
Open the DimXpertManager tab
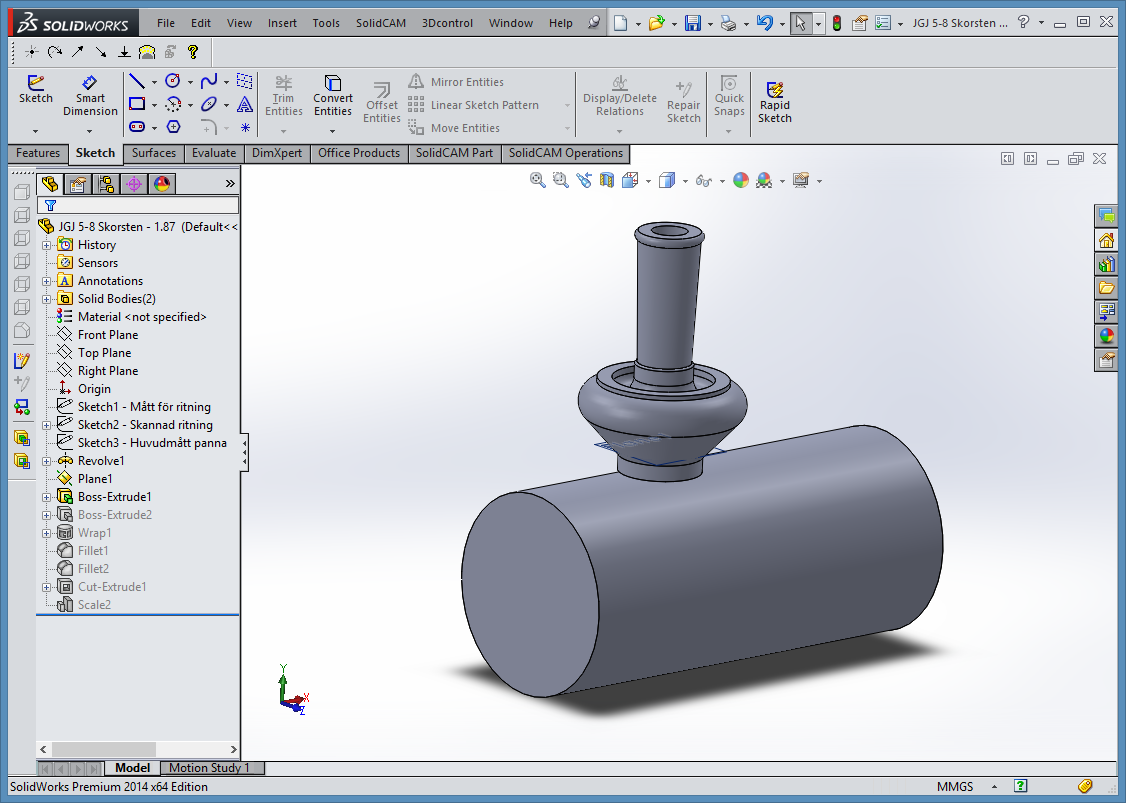(134, 184)
